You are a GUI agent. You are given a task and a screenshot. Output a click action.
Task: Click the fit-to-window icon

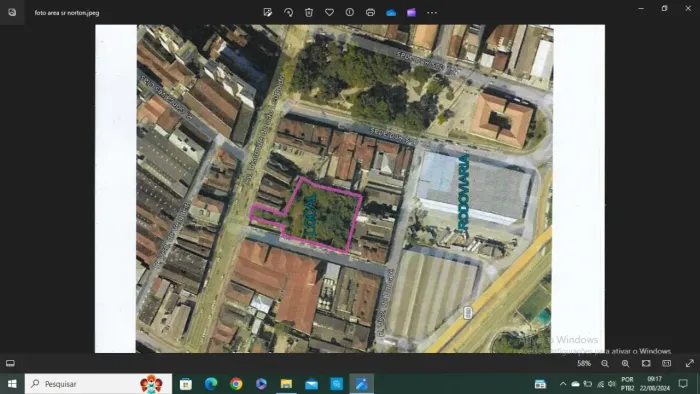(x=646, y=364)
